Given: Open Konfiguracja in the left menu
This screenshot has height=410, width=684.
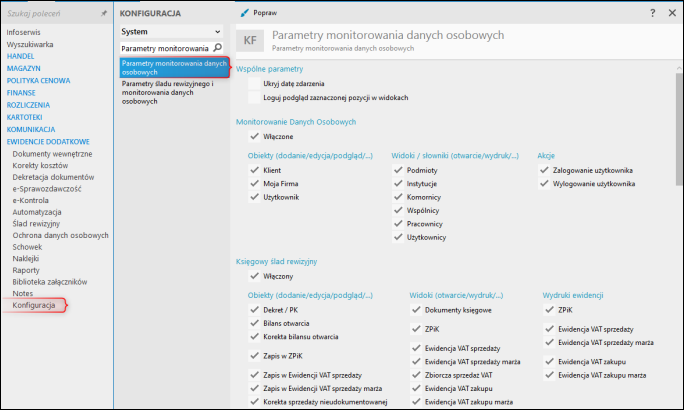Looking at the screenshot, I should pos(34,305).
